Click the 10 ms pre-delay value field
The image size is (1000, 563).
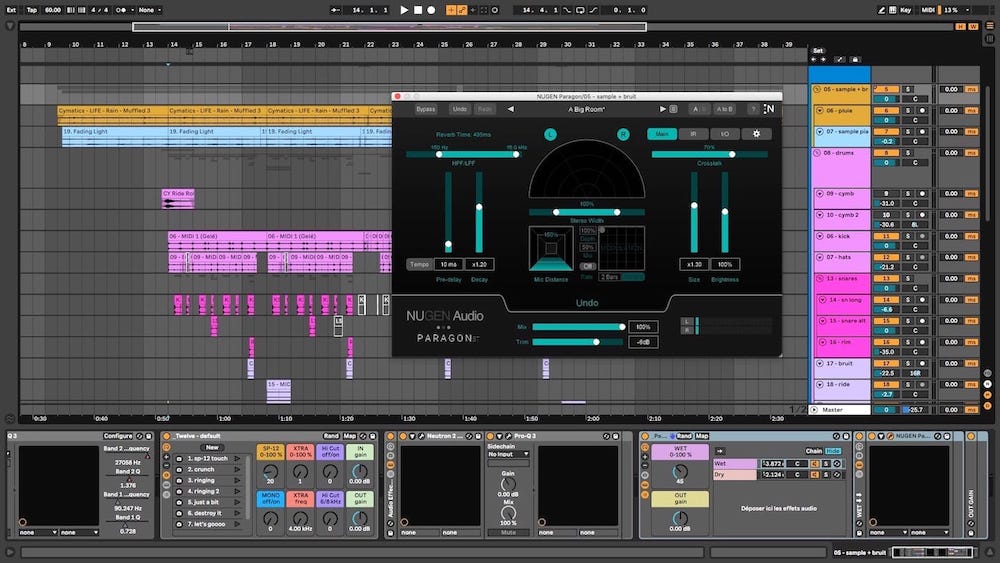click(448, 264)
